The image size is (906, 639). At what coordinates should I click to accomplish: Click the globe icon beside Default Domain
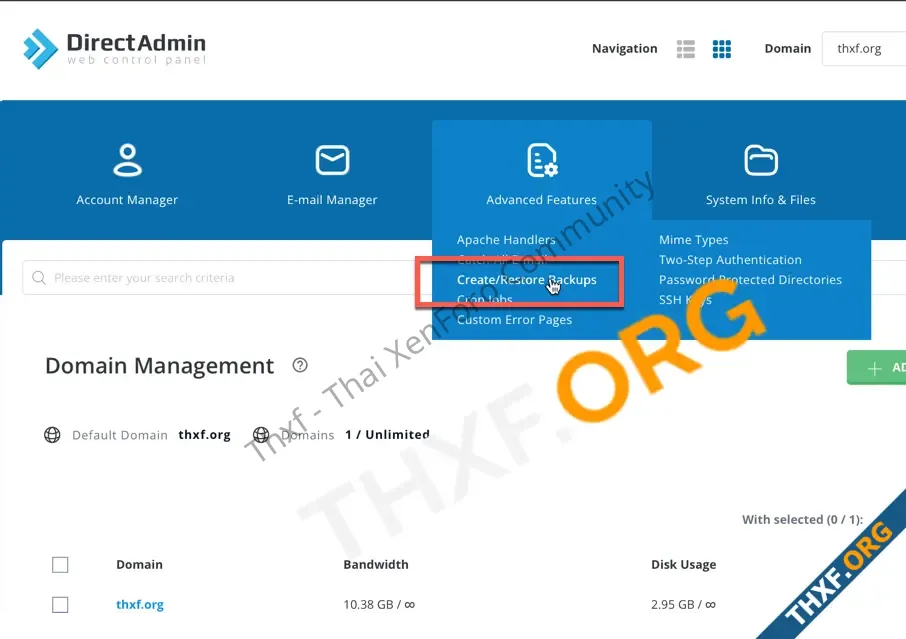click(x=51, y=434)
